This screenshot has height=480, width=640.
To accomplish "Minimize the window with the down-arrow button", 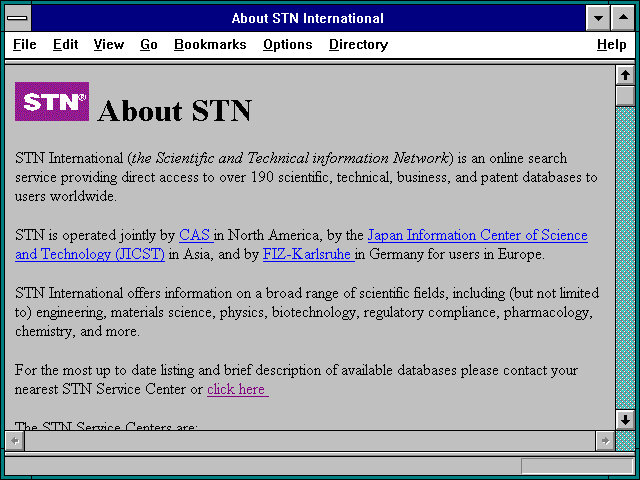I will point(598,18).
